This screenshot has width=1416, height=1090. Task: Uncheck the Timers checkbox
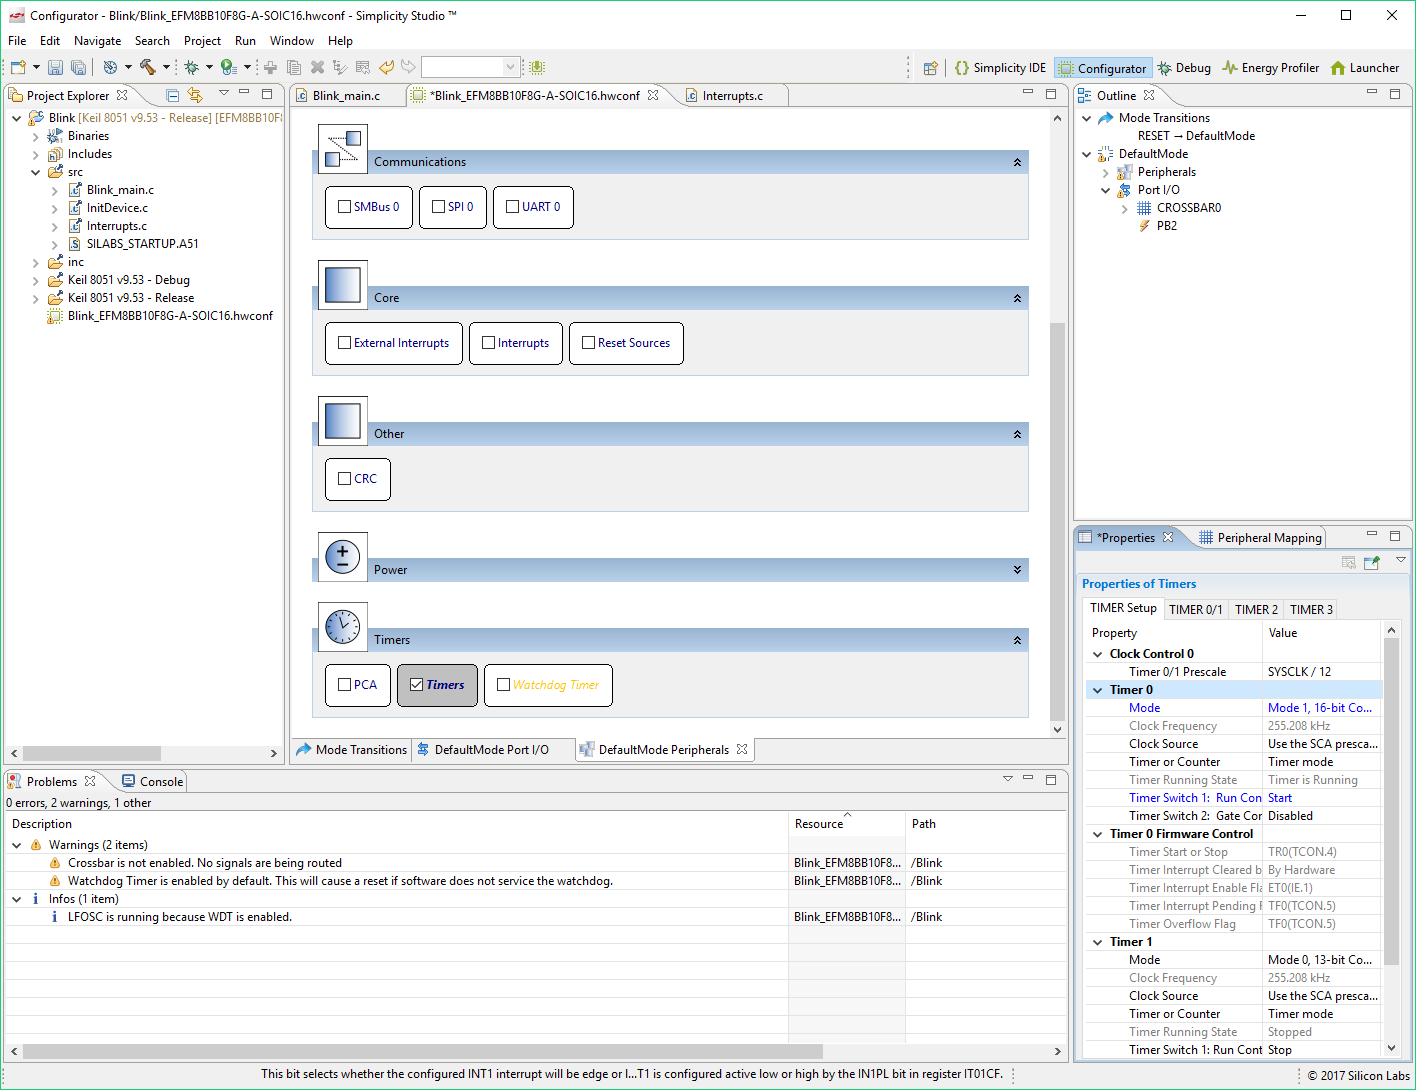[x=417, y=685]
